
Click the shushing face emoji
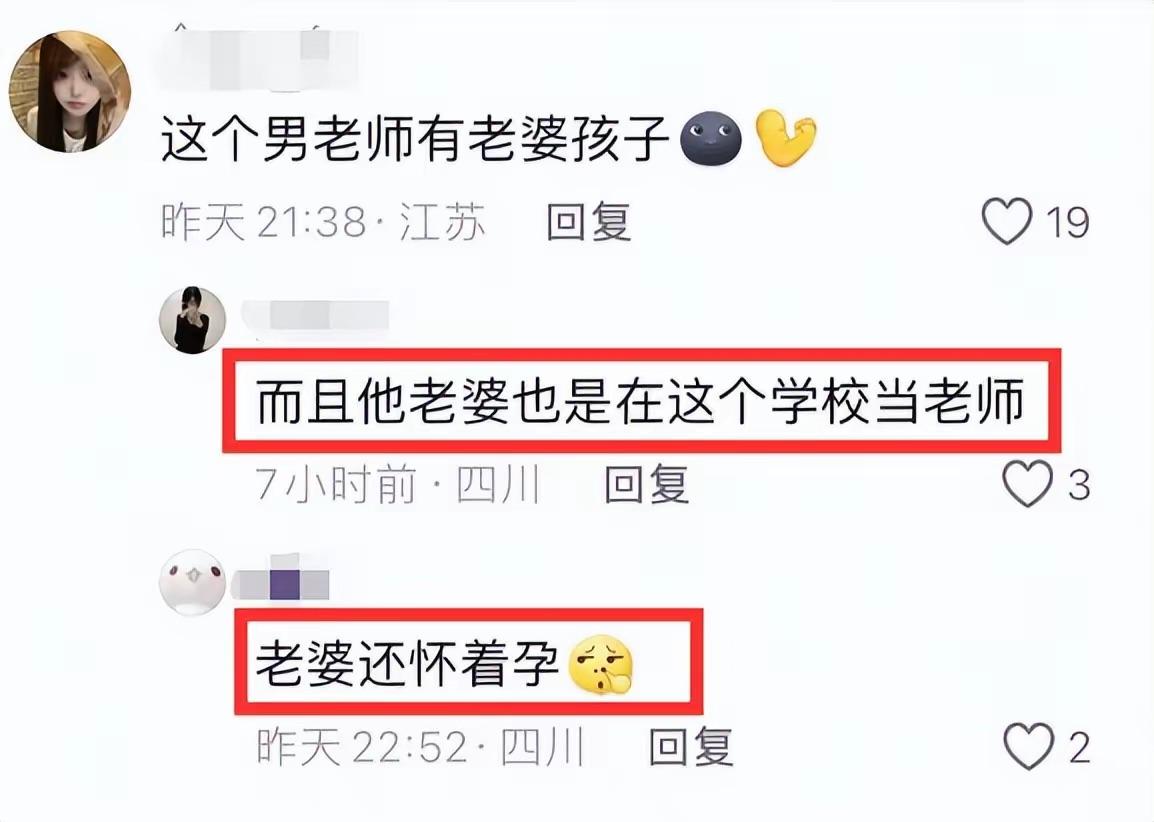[x=601, y=664]
